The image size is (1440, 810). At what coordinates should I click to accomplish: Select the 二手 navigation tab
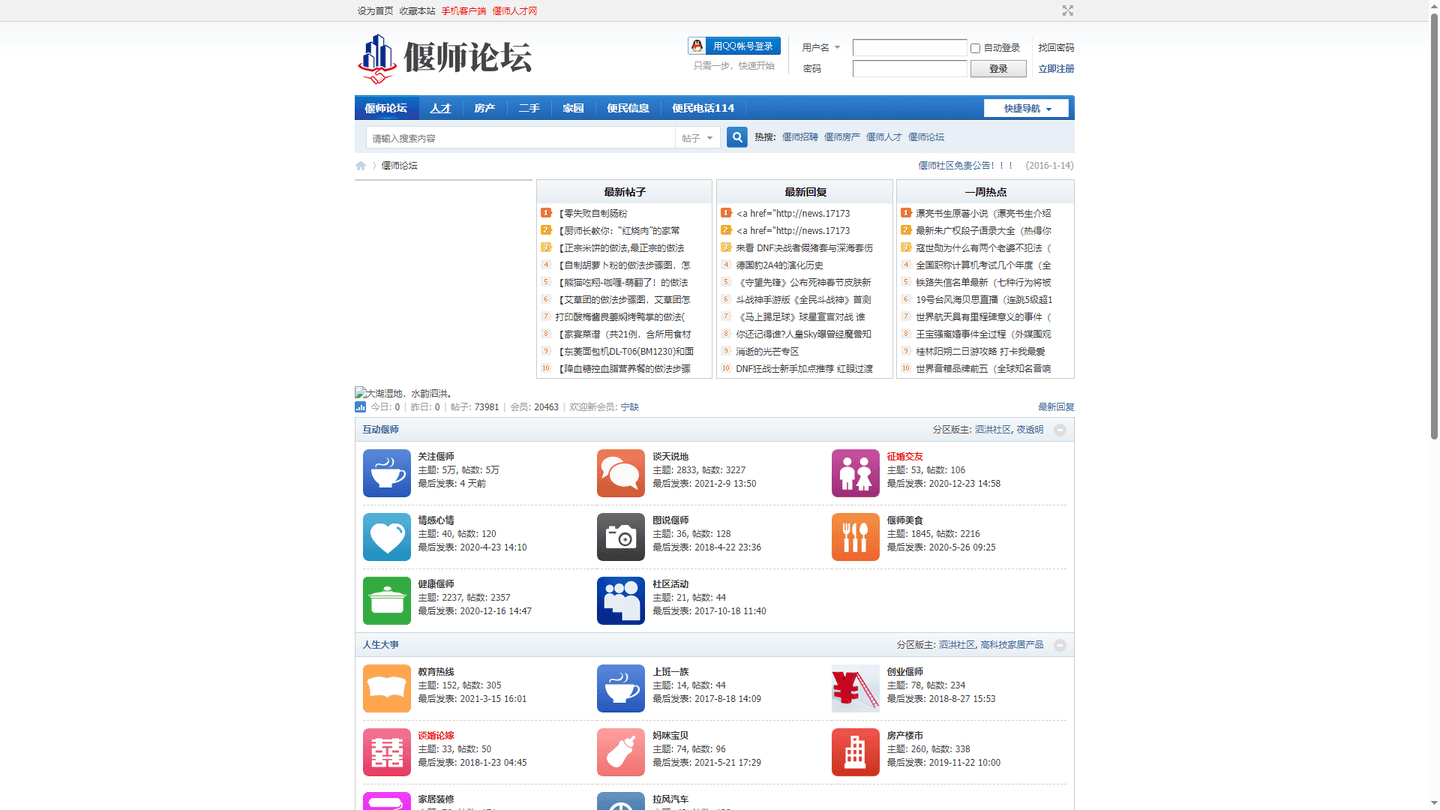(529, 108)
